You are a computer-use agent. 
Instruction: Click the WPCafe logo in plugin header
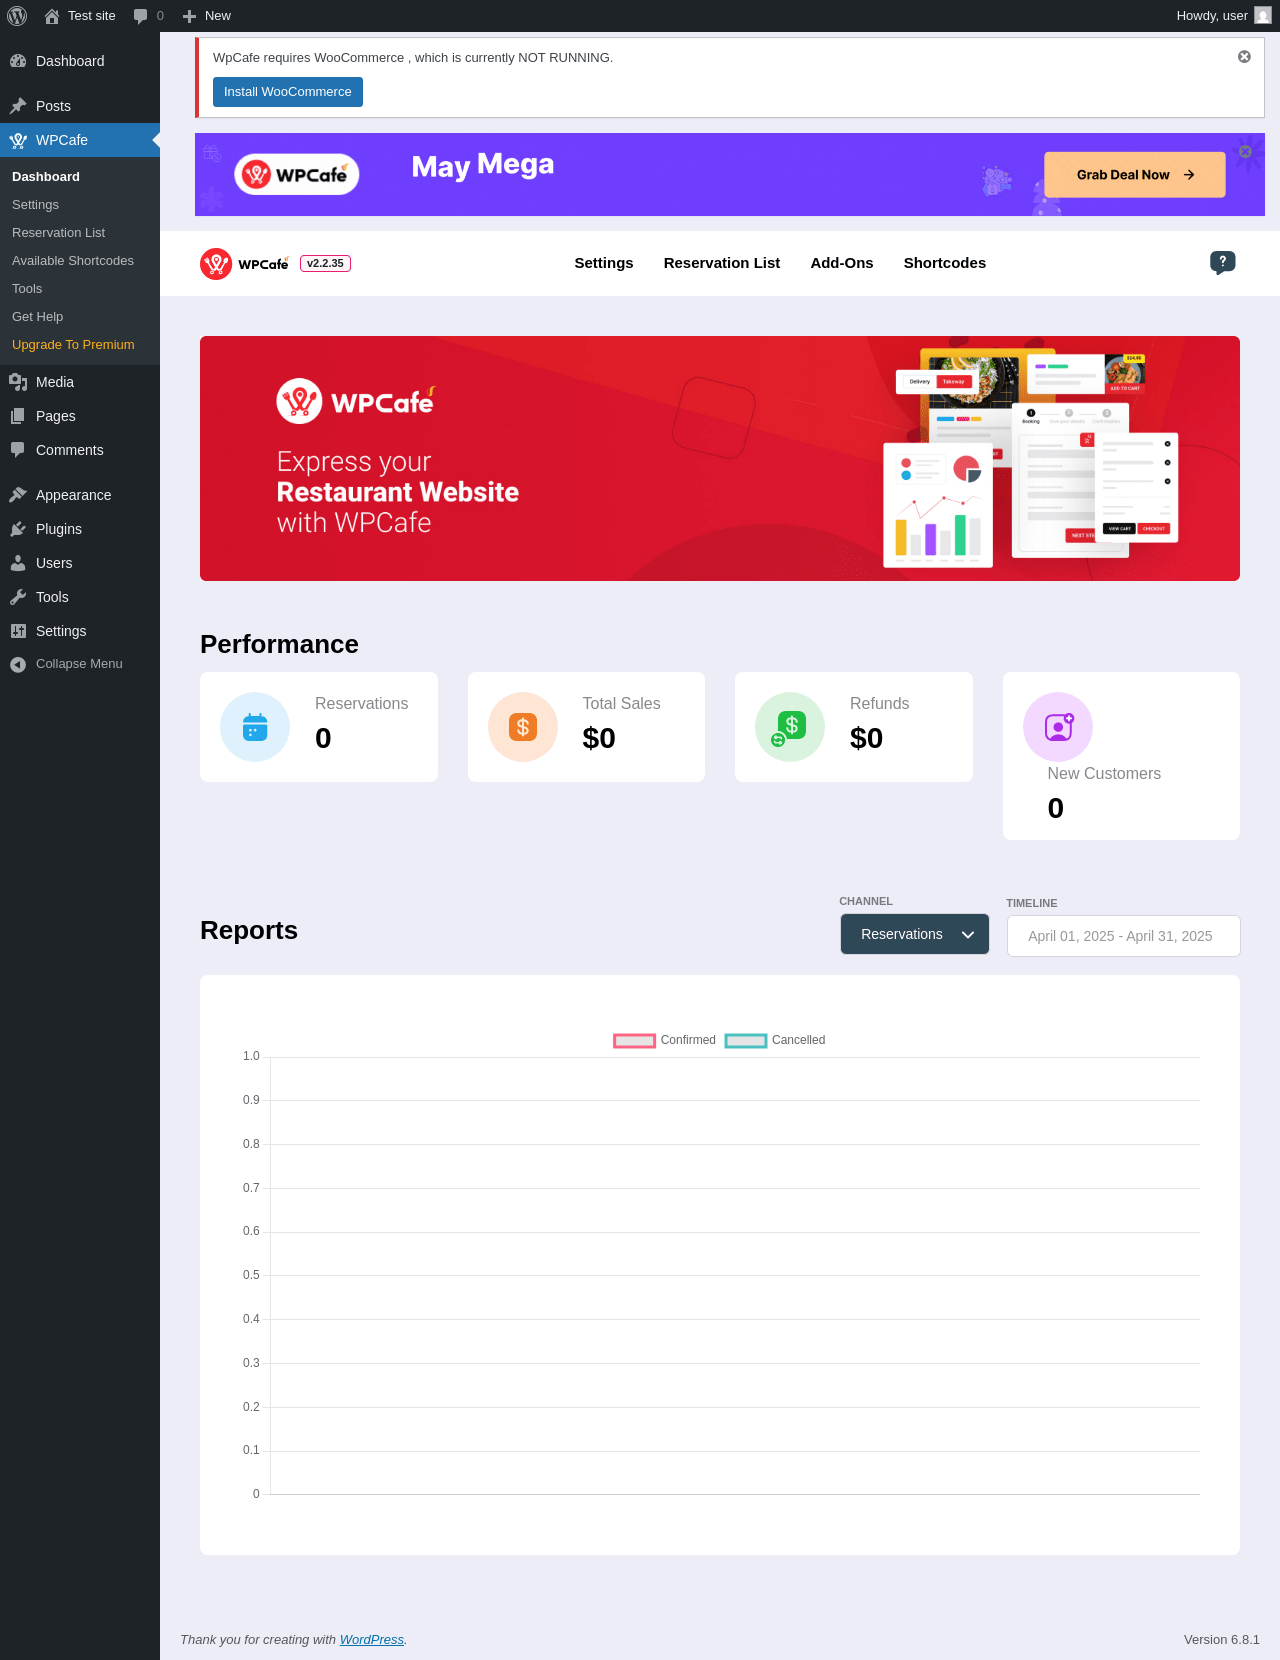pos(244,264)
